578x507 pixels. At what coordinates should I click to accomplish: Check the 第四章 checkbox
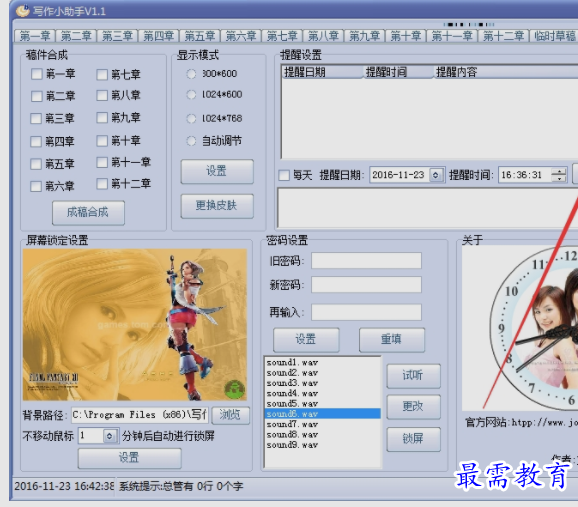[36, 142]
